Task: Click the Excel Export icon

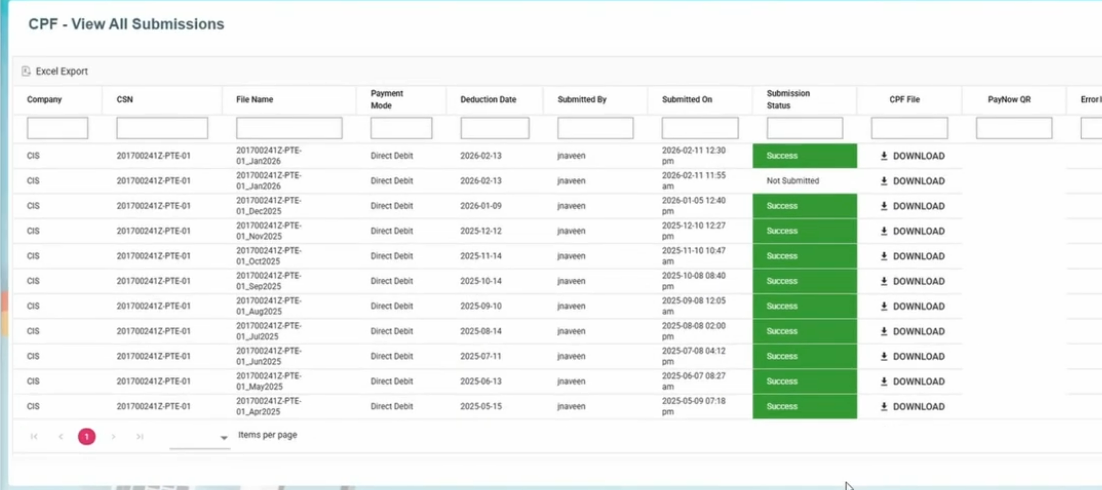Action: click(x=26, y=71)
